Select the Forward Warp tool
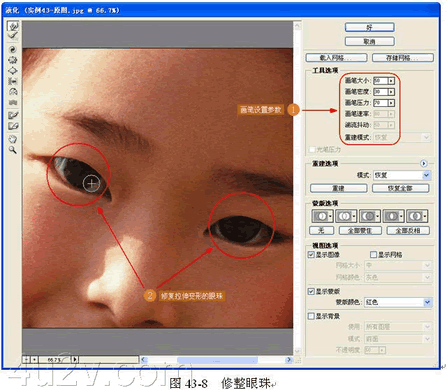 [x=13, y=26]
